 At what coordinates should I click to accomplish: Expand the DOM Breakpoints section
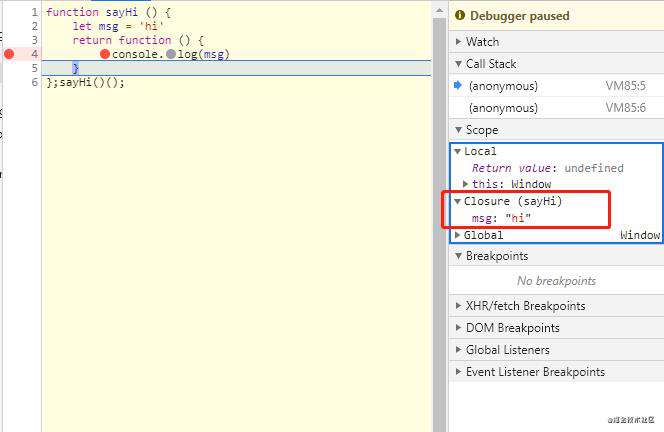556,328
